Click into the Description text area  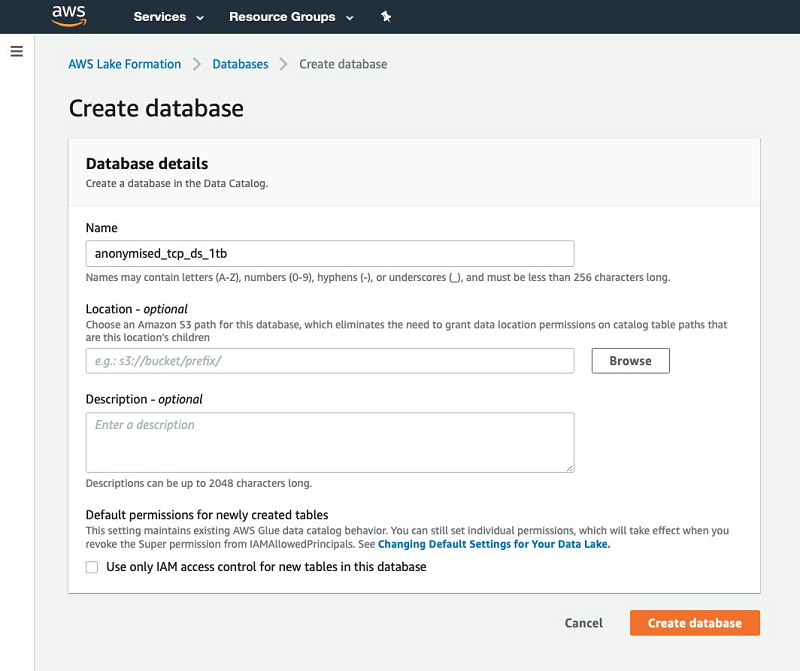point(330,441)
